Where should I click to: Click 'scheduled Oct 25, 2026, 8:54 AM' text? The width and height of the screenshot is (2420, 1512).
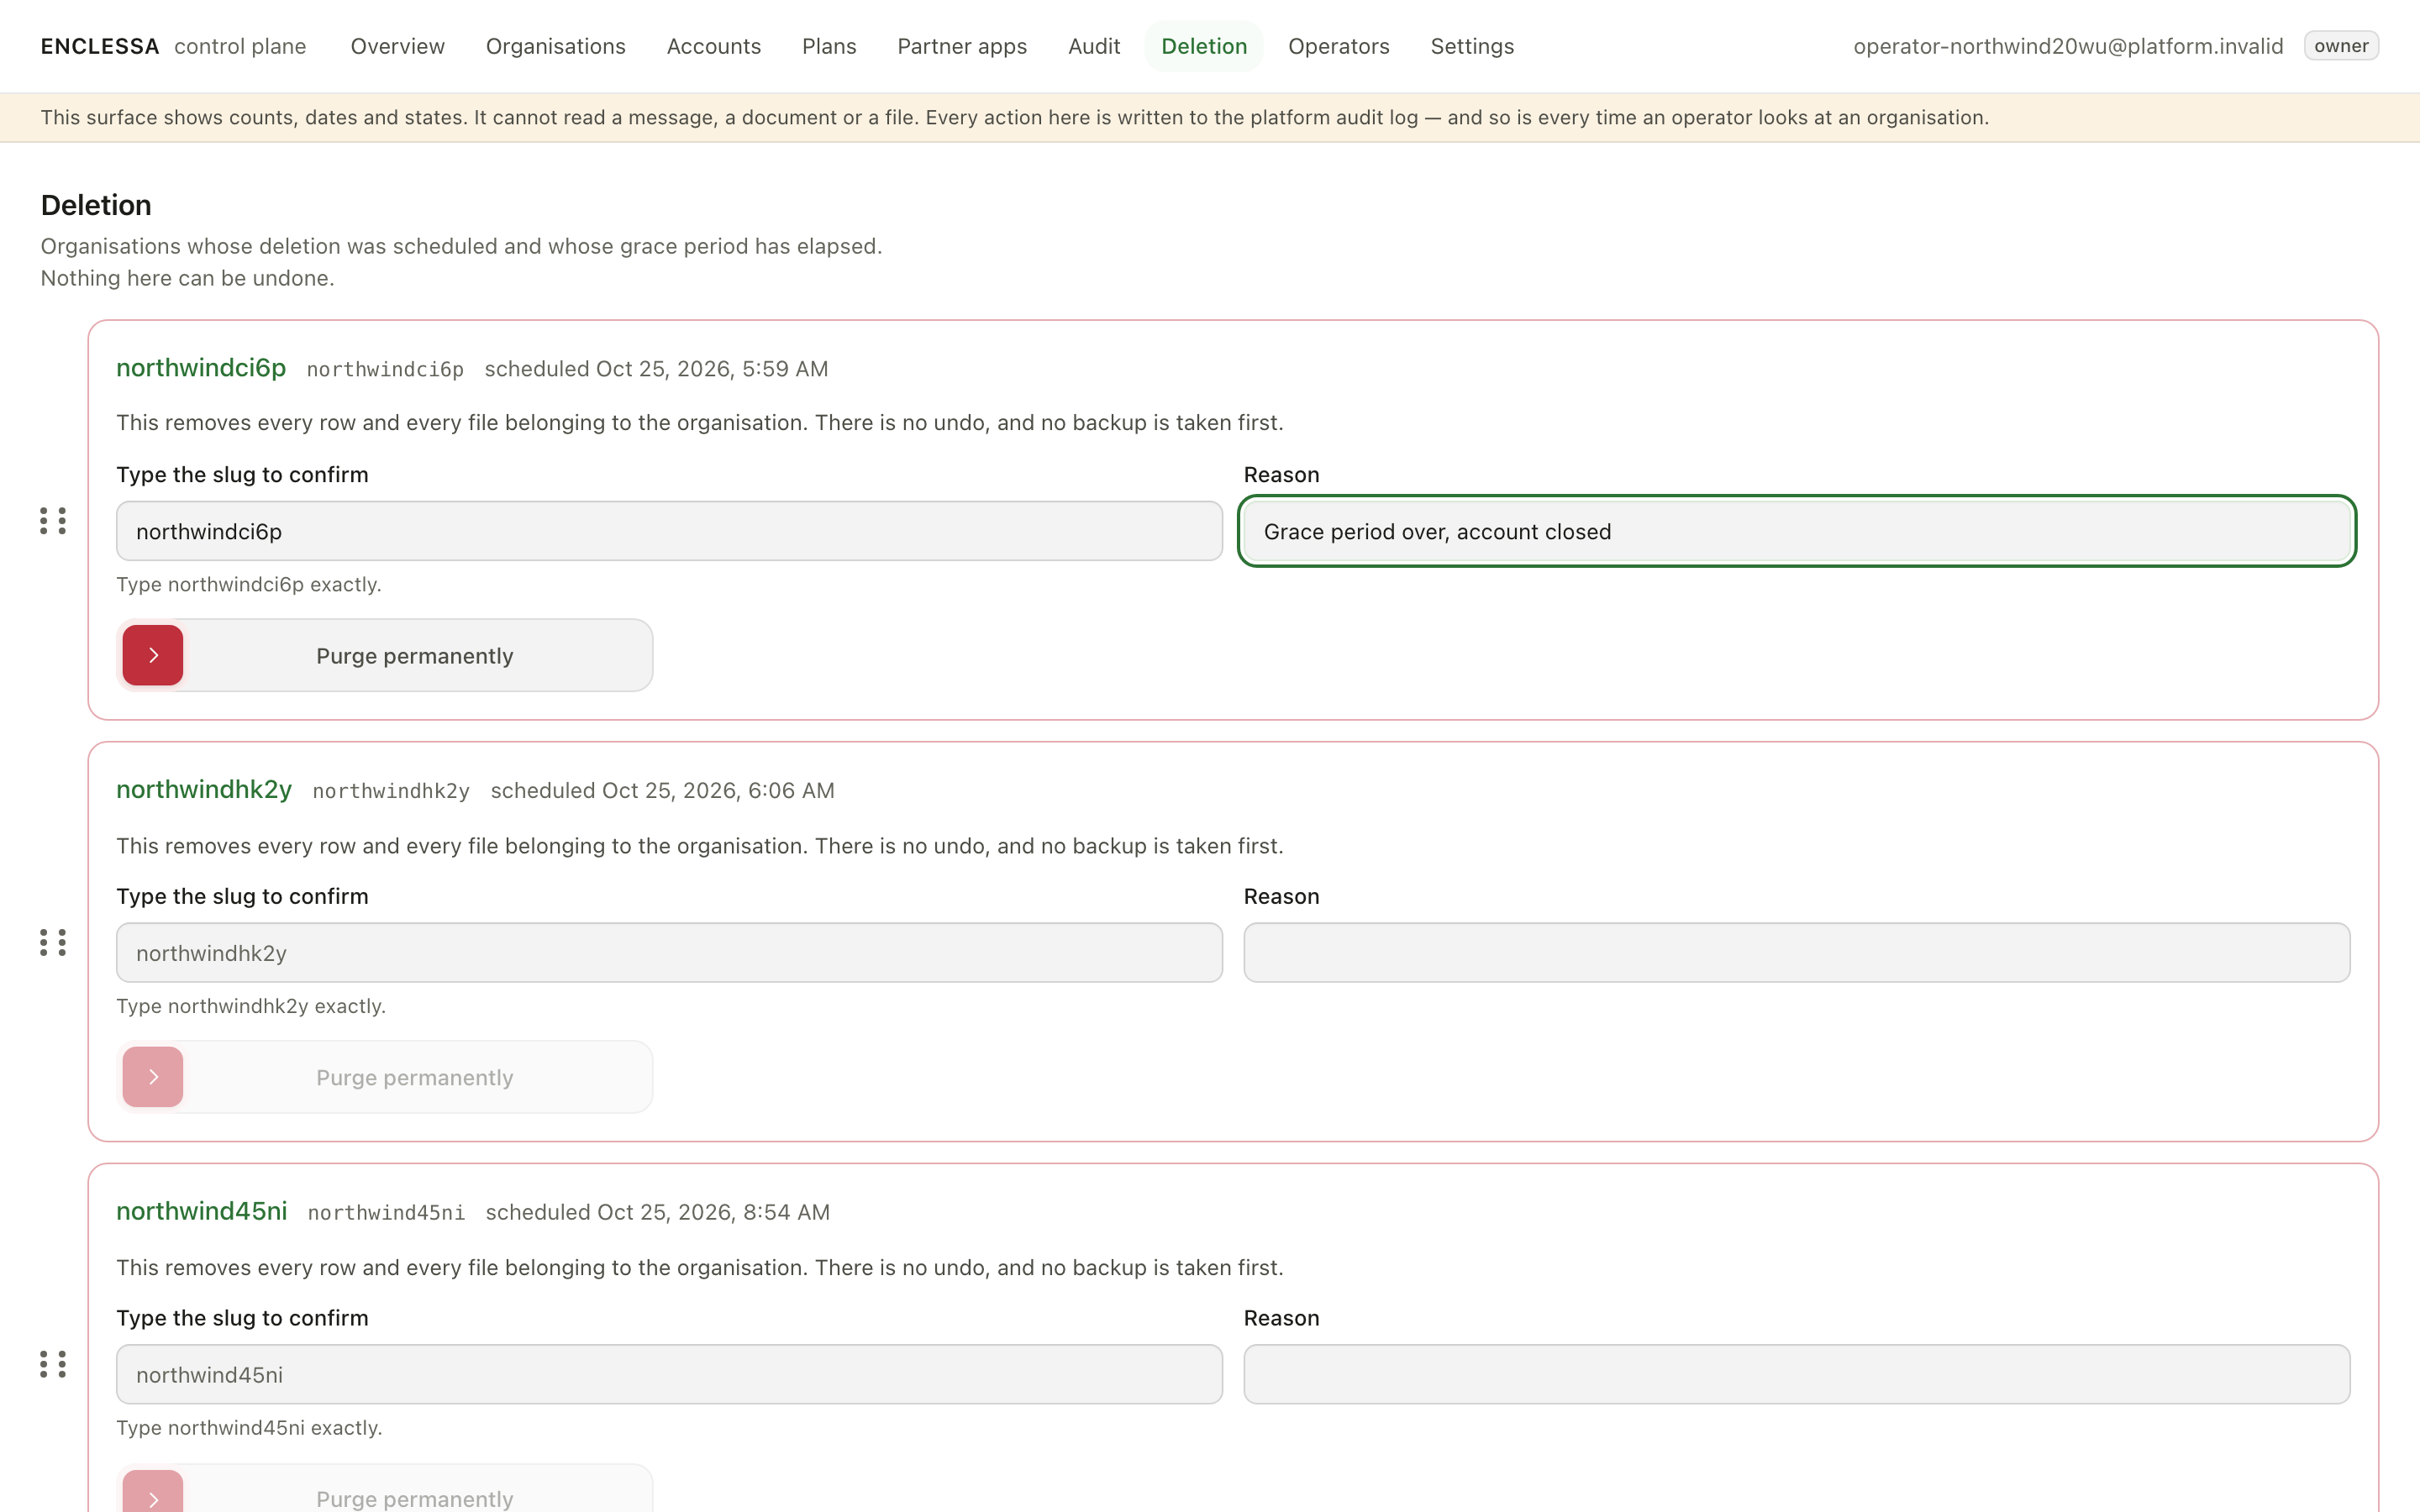[x=658, y=1212]
